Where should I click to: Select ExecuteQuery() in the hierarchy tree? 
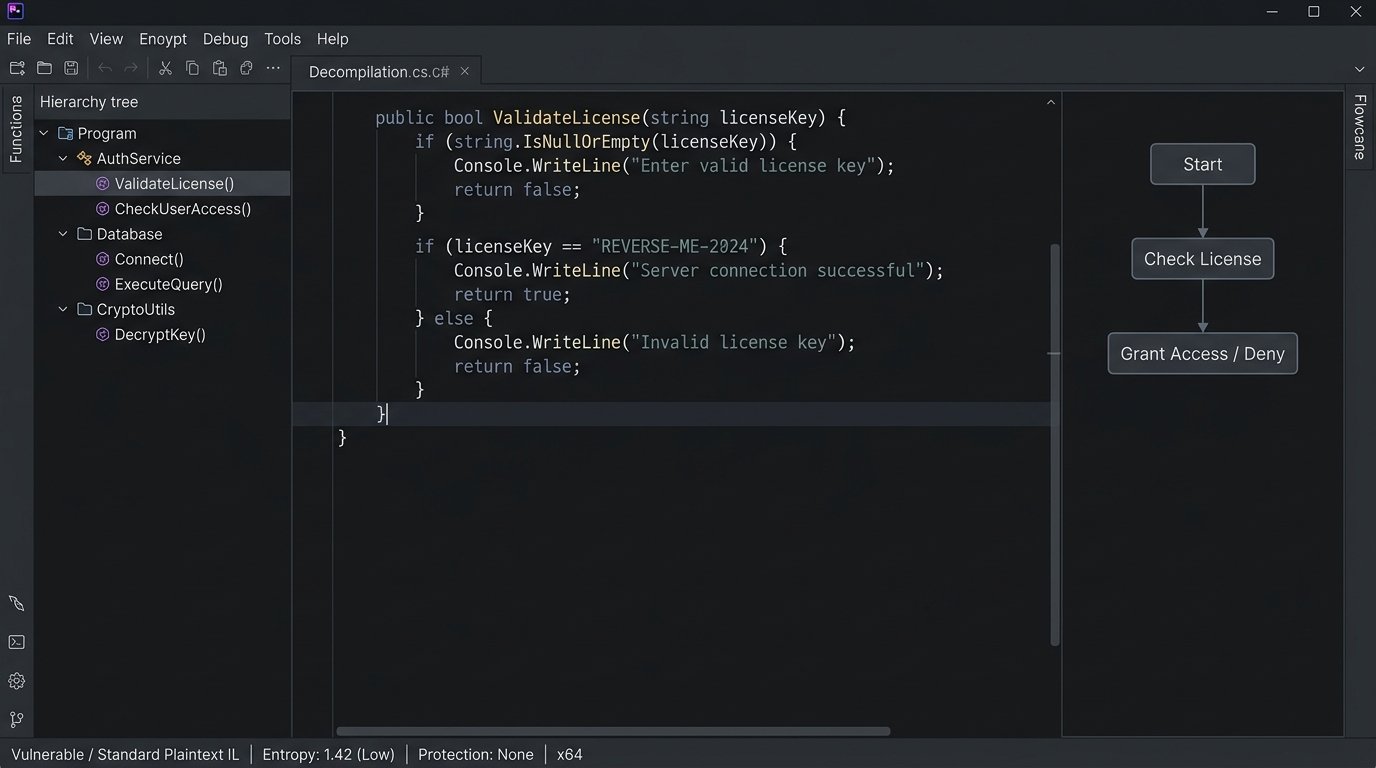163,284
